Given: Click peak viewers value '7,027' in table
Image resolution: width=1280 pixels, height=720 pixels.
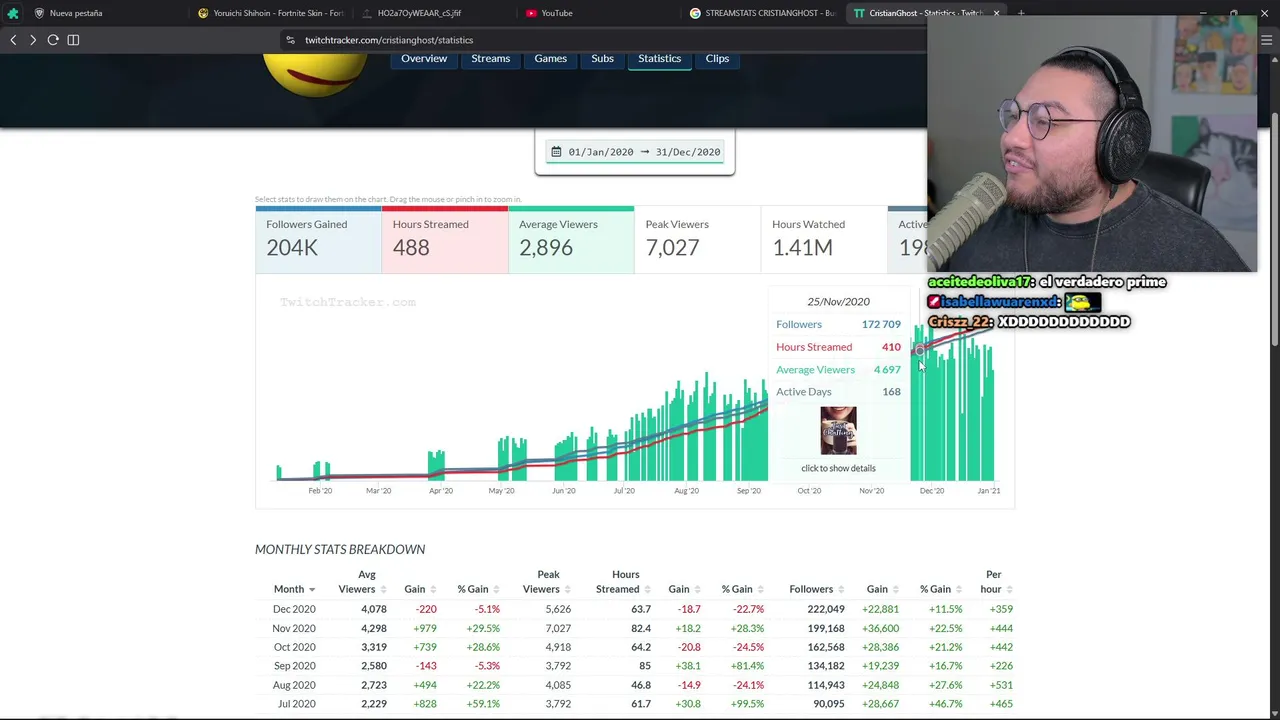Looking at the screenshot, I should click(x=558, y=628).
